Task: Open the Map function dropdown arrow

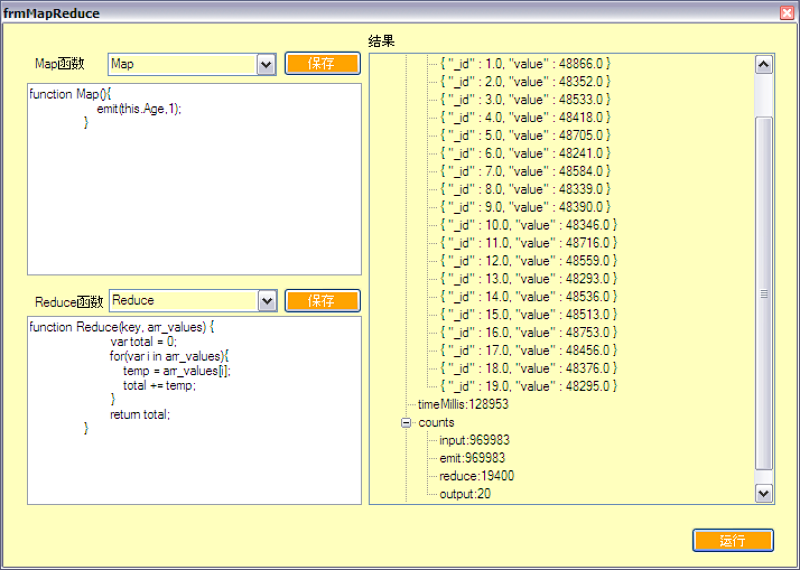Action: point(266,65)
